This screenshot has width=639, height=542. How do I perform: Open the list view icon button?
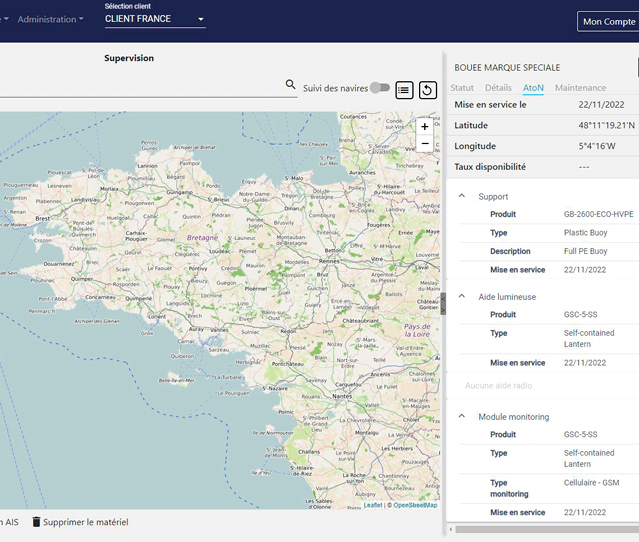click(404, 90)
